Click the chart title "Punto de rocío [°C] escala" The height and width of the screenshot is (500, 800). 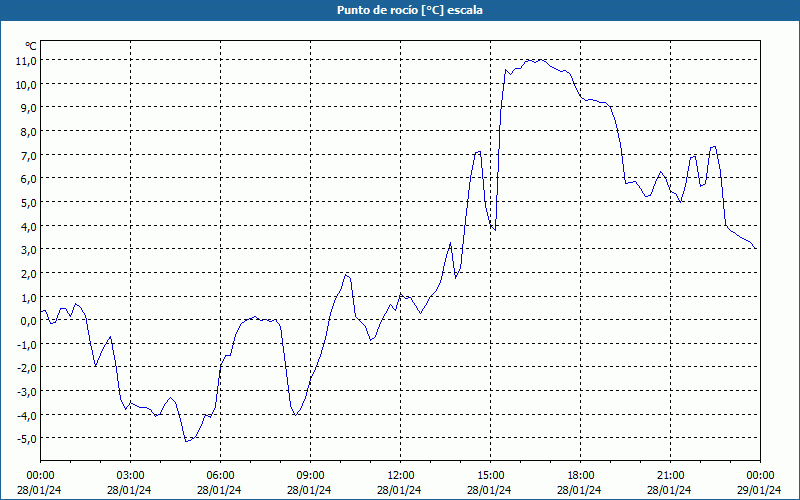pyautogui.click(x=410, y=10)
